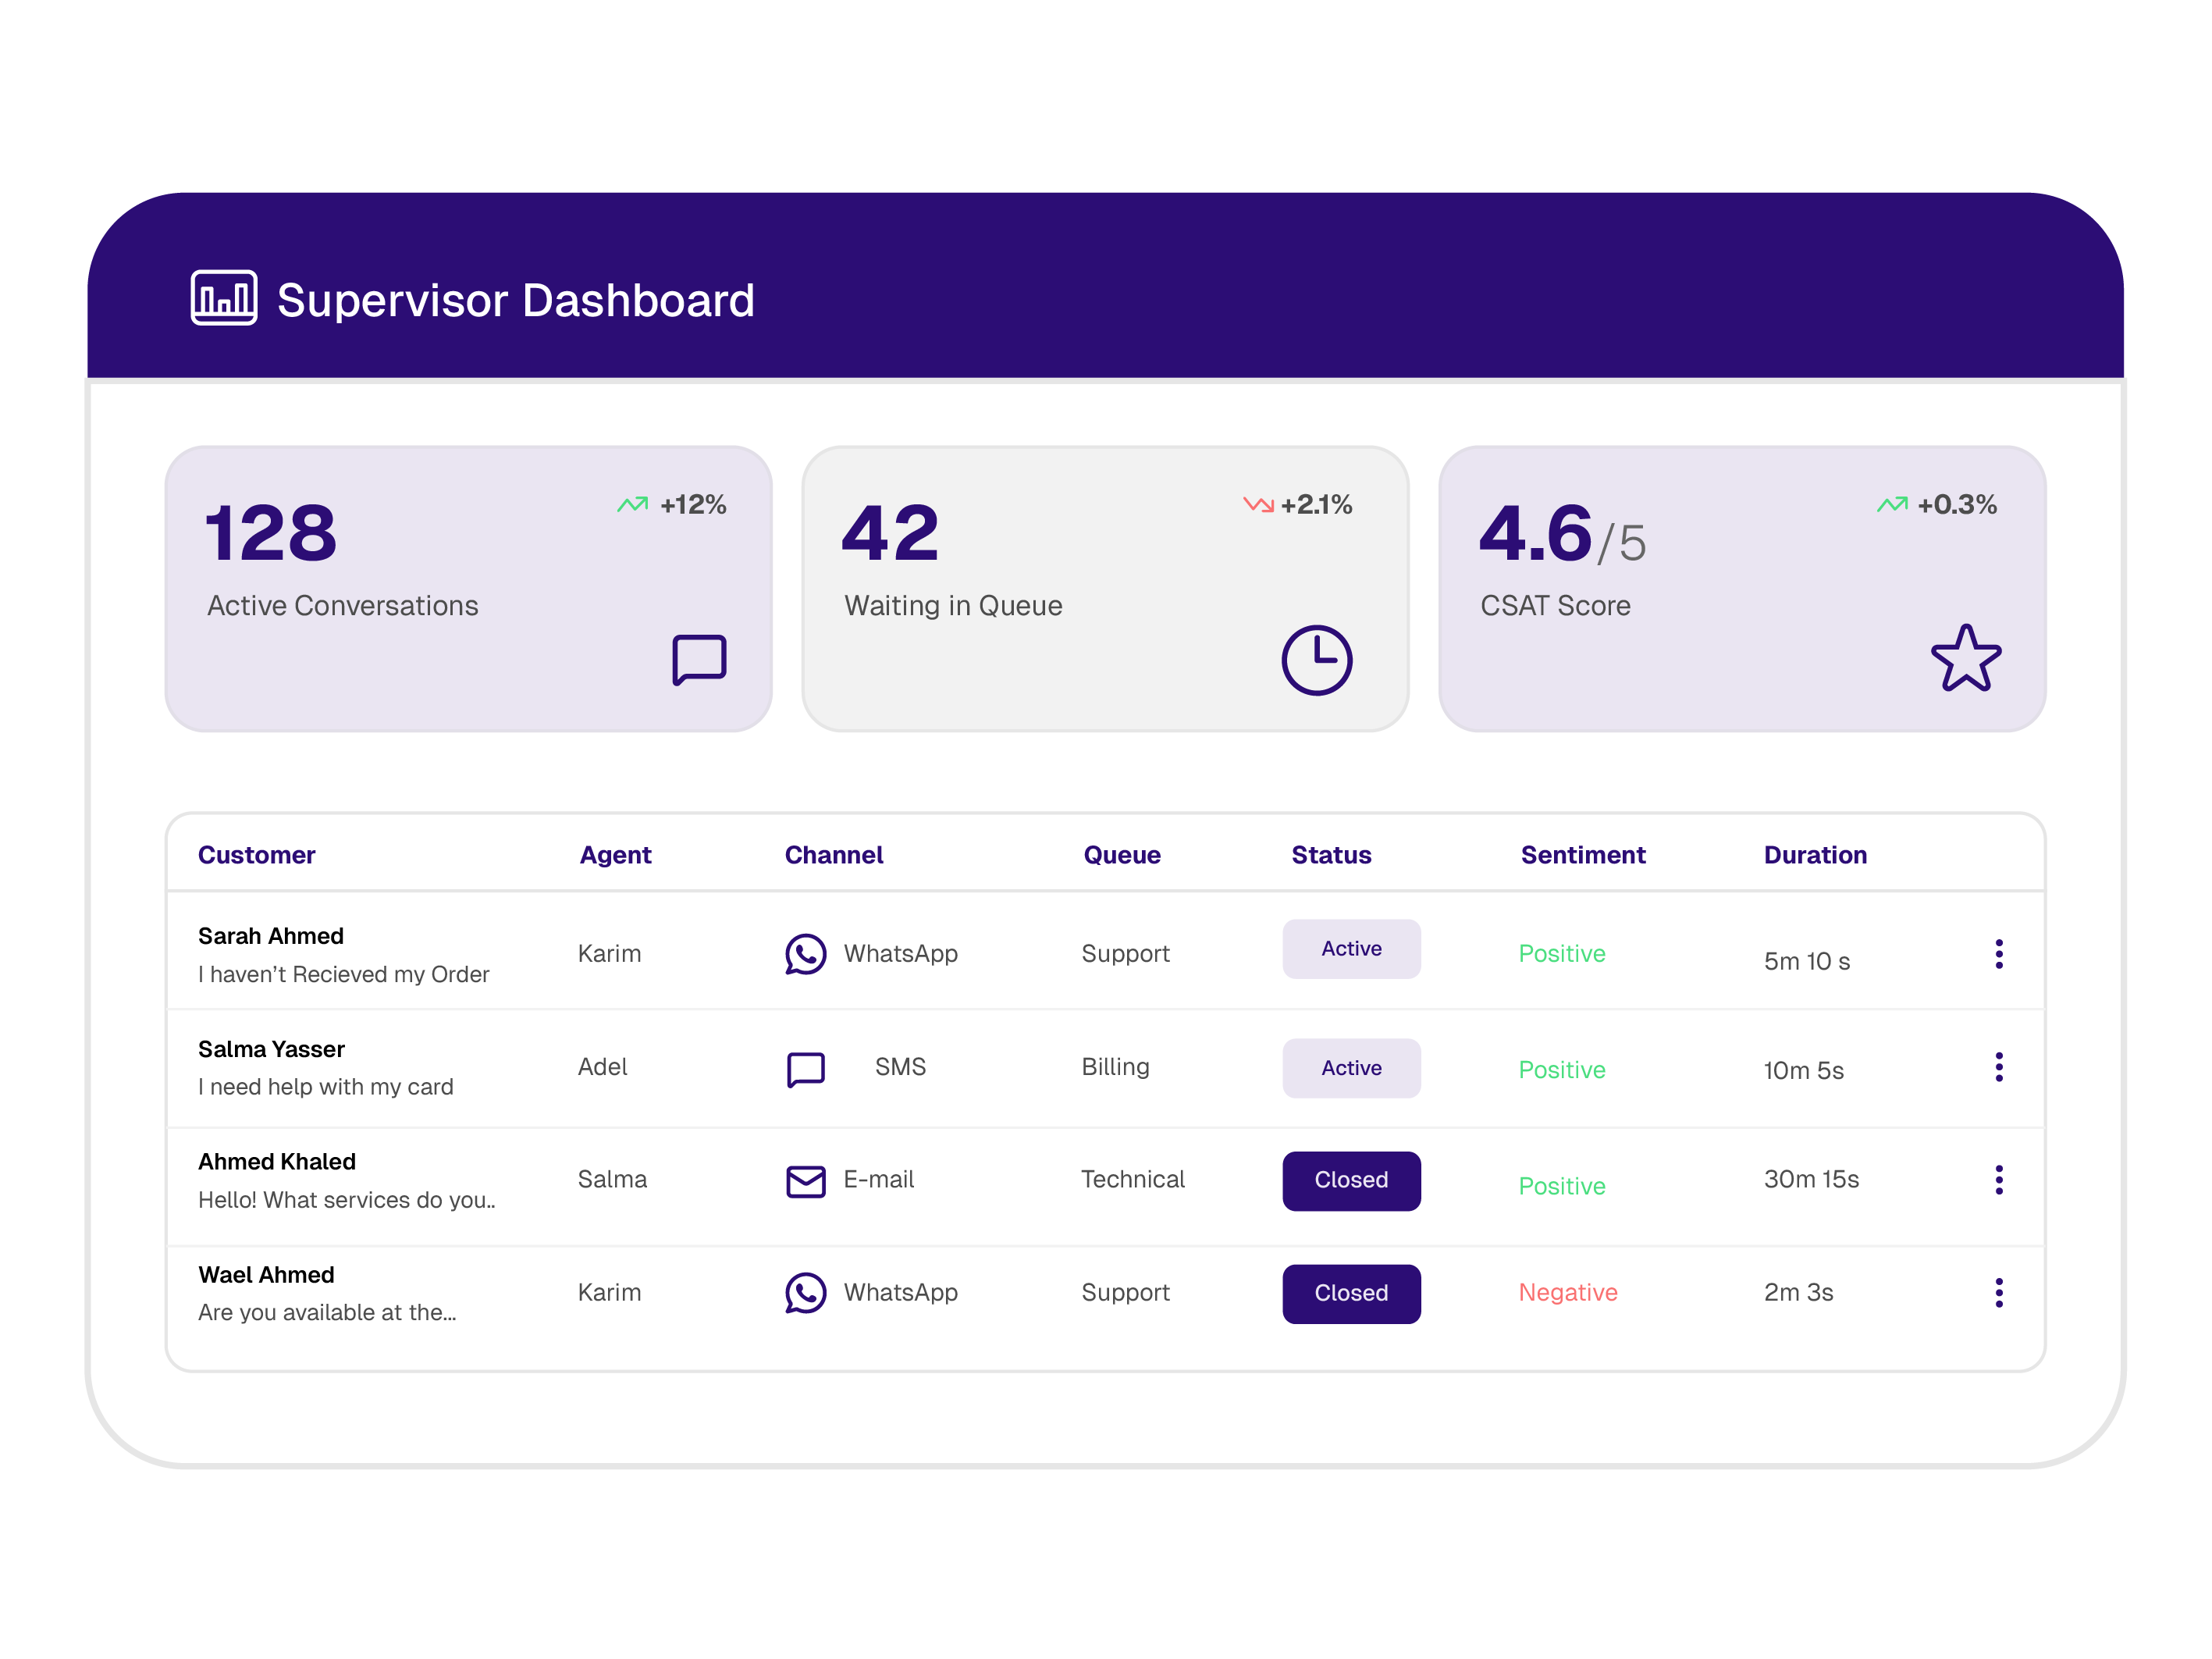This screenshot has width=2212, height=1659.
Task: Click the SMS message icon in Salma Yasser's row
Action: (x=805, y=1069)
